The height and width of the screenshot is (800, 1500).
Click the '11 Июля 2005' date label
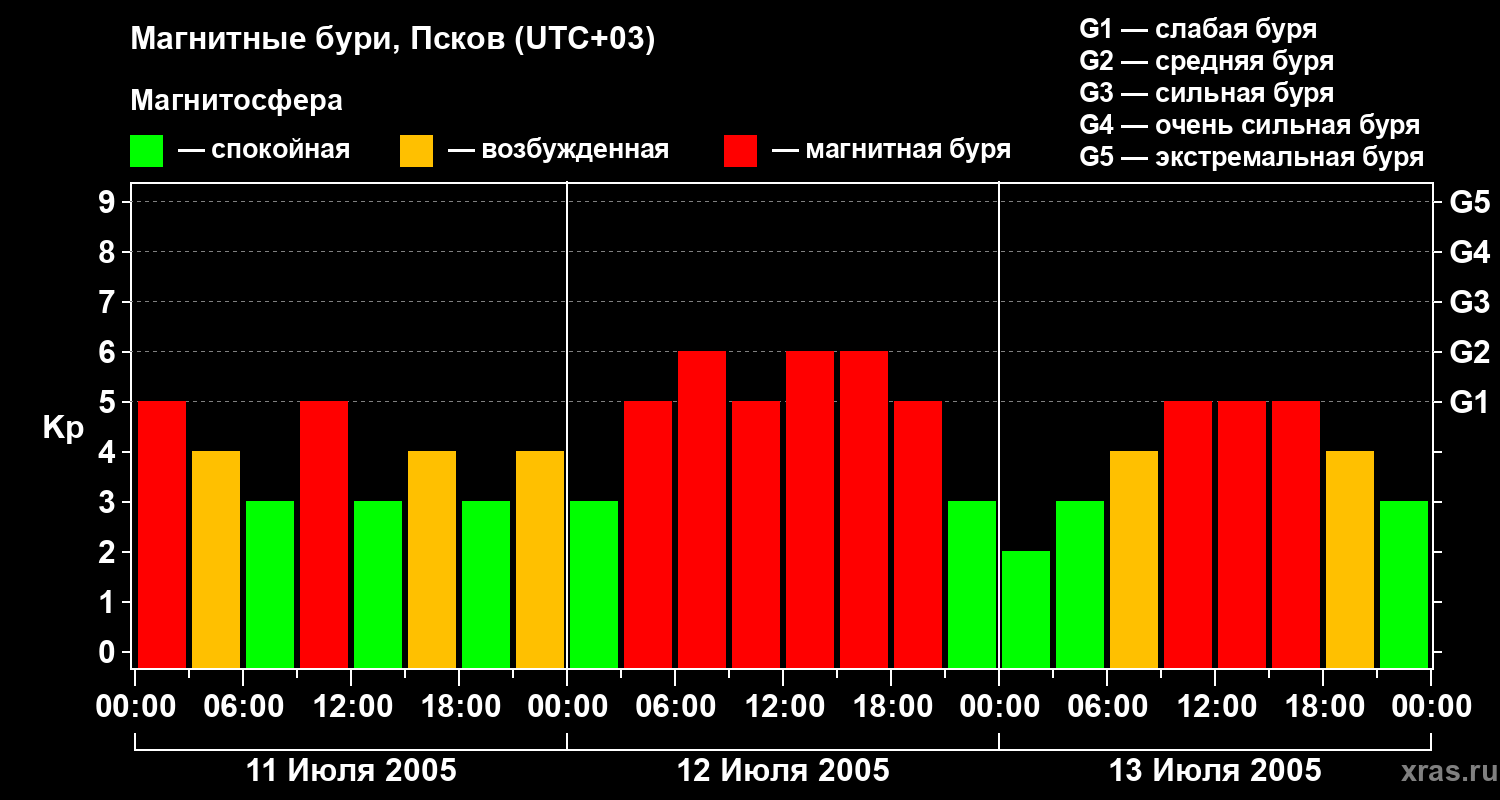[x=351, y=771]
